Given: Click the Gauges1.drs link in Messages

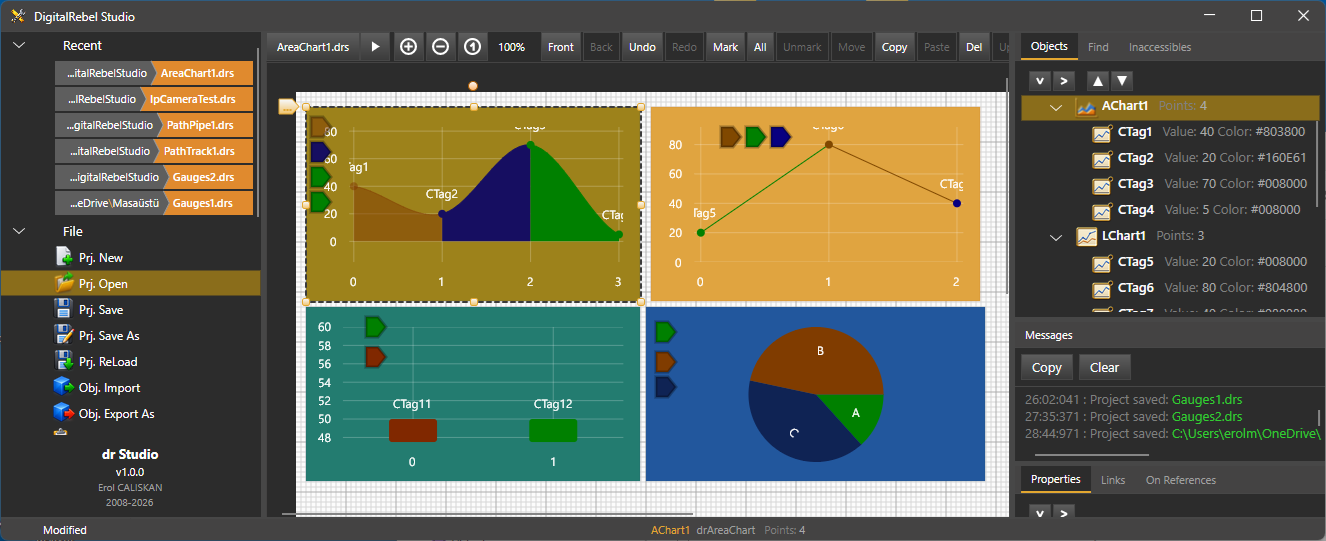Looking at the screenshot, I should click(1207, 399).
